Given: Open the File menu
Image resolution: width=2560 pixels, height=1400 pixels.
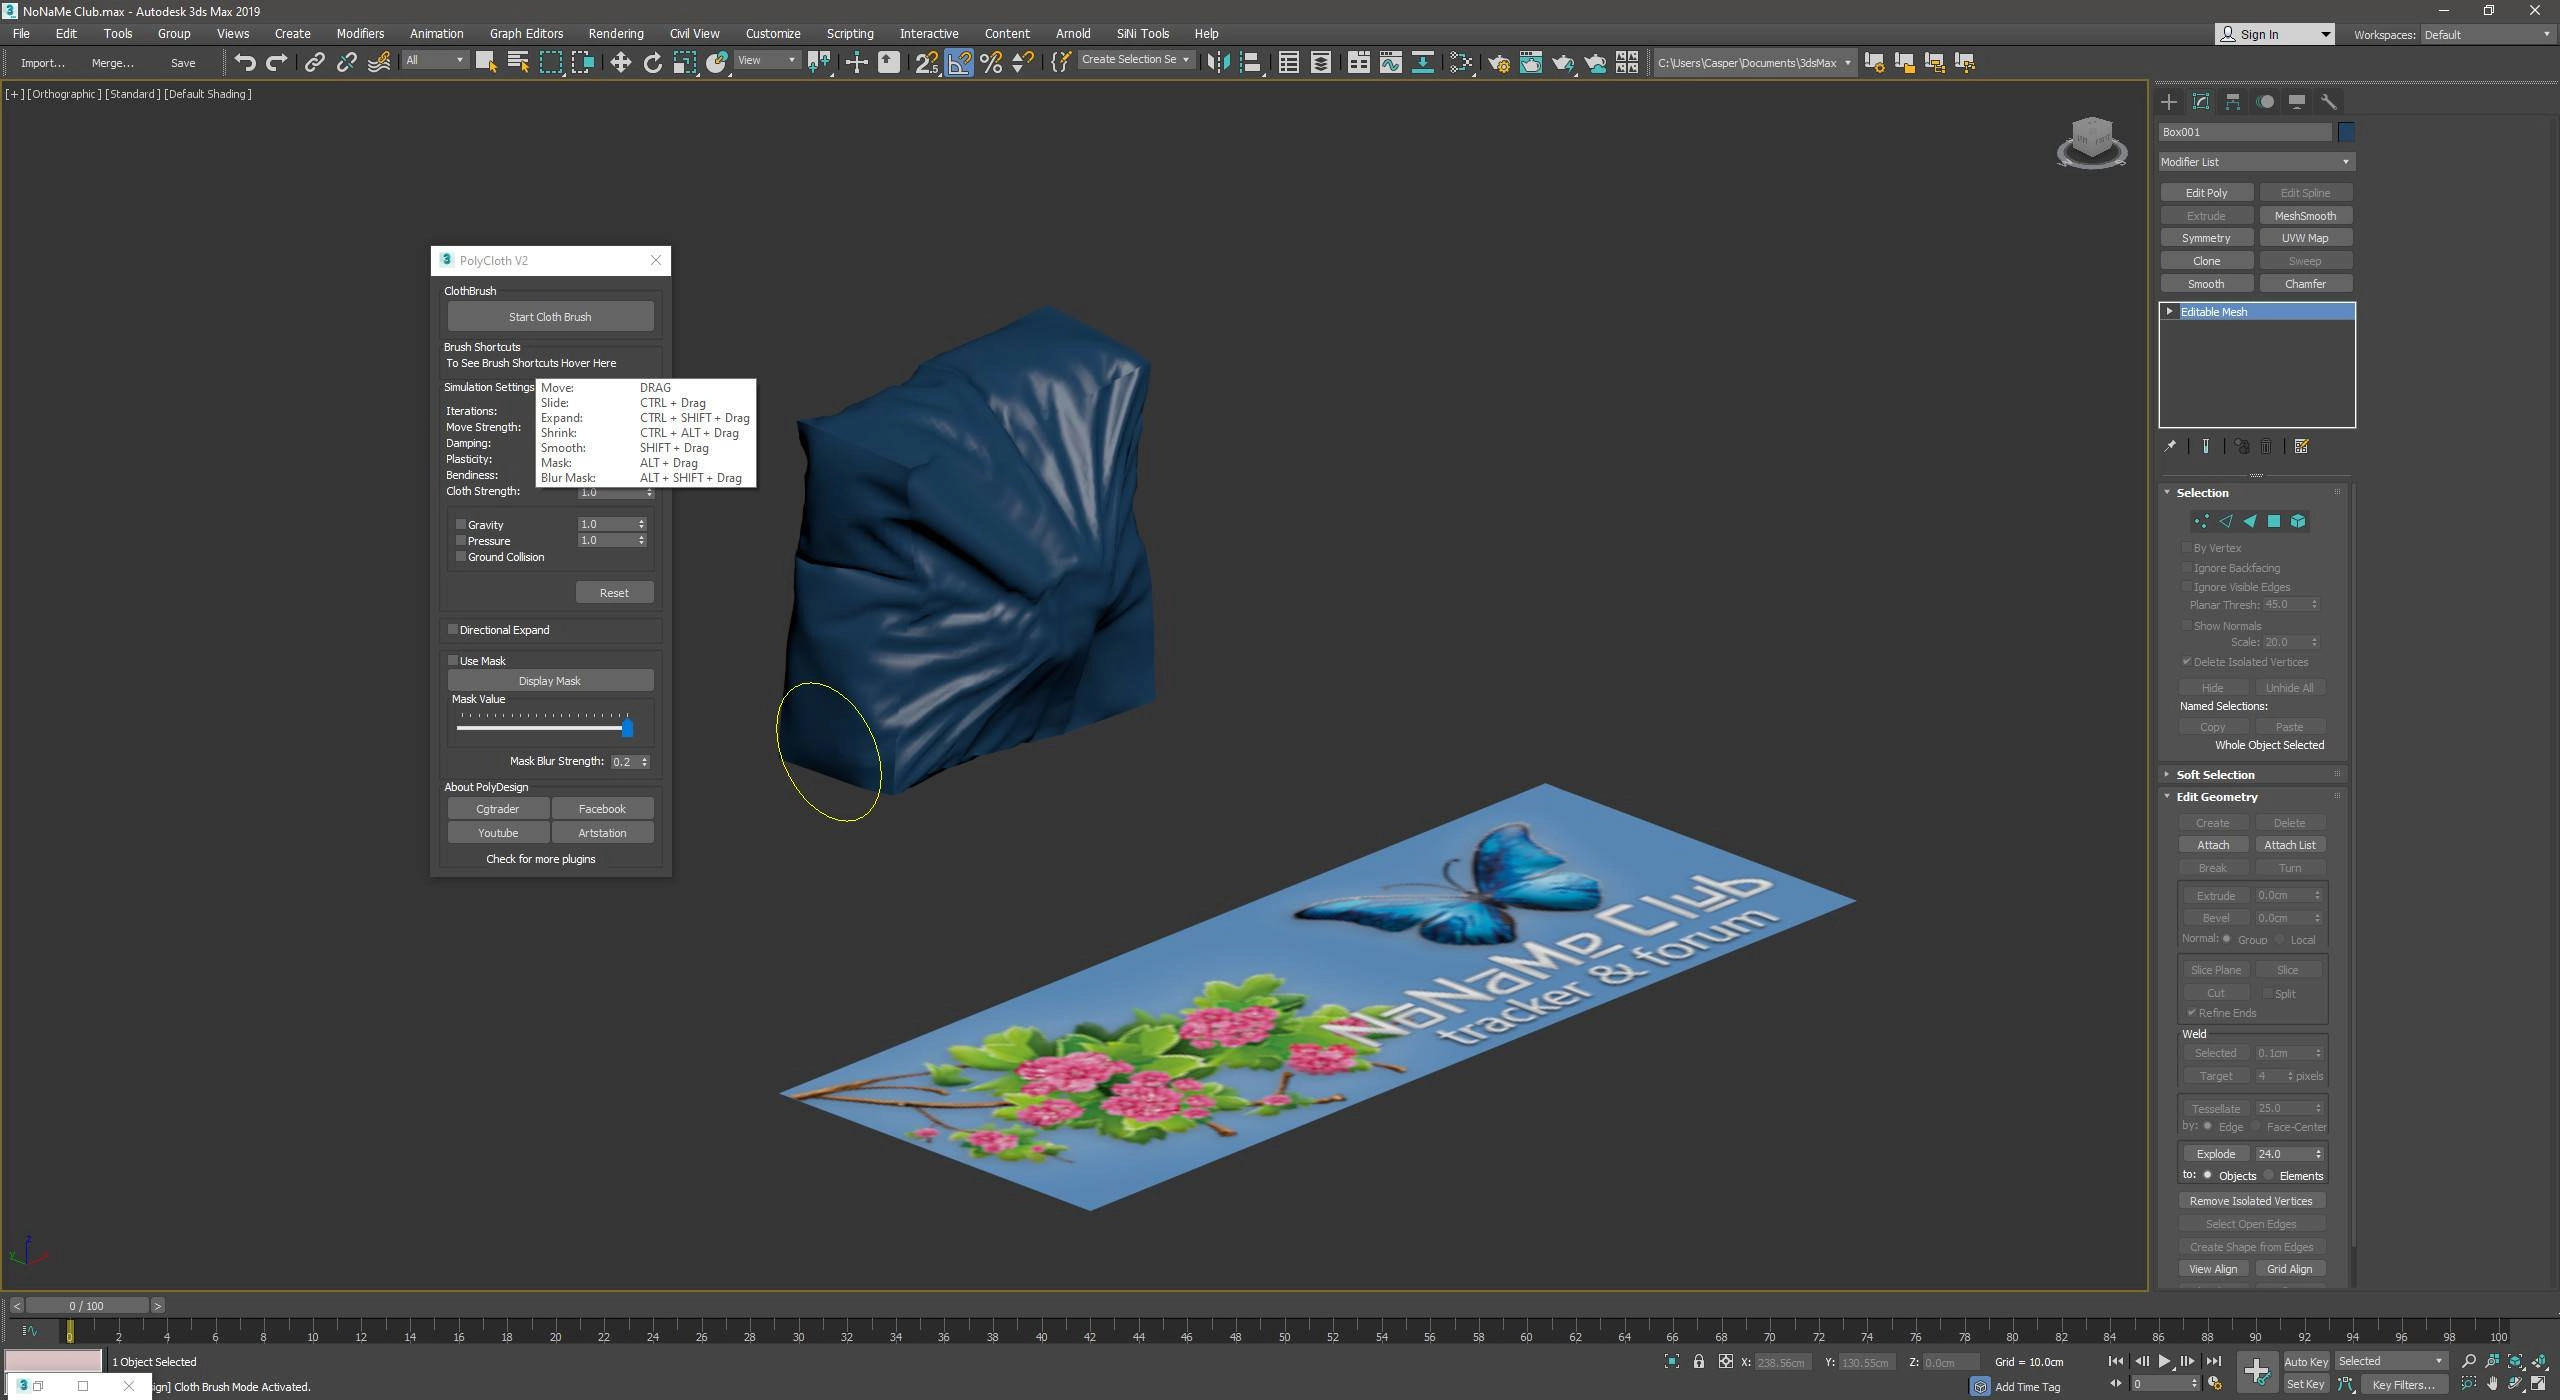Looking at the screenshot, I should pos(20,33).
